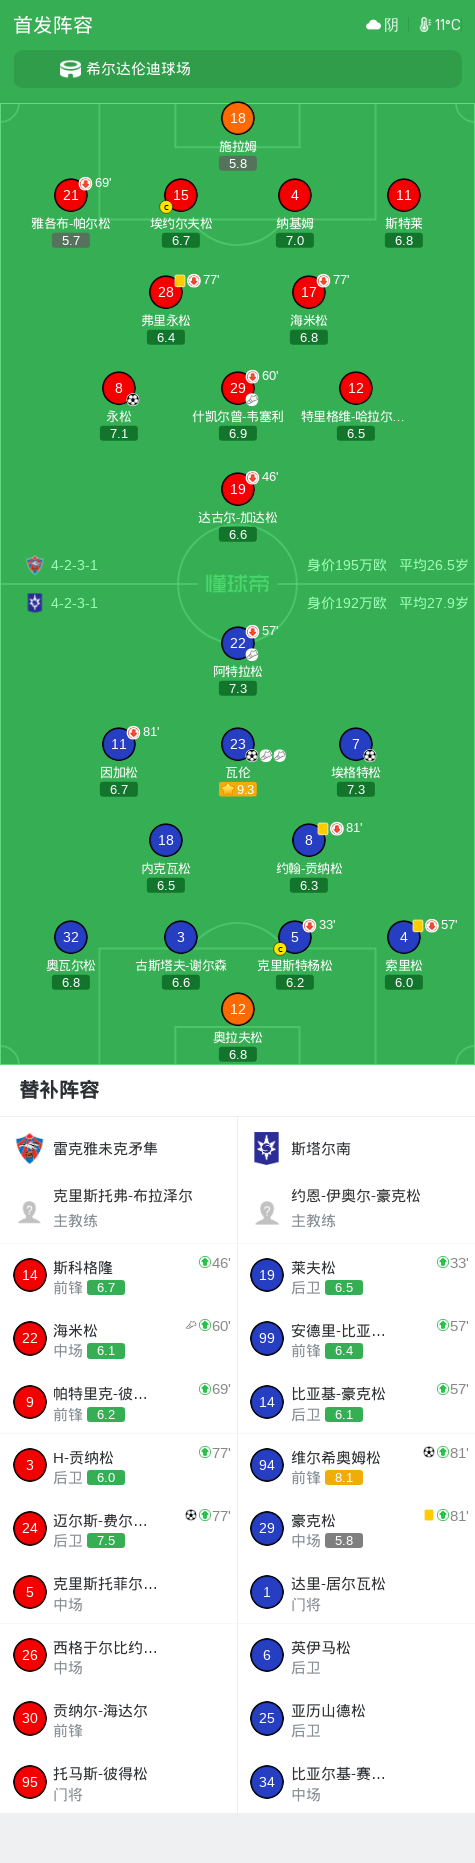Open substitute 斯科格隆 number 14 row
The height and width of the screenshot is (1863, 475).
[x=119, y=1276]
